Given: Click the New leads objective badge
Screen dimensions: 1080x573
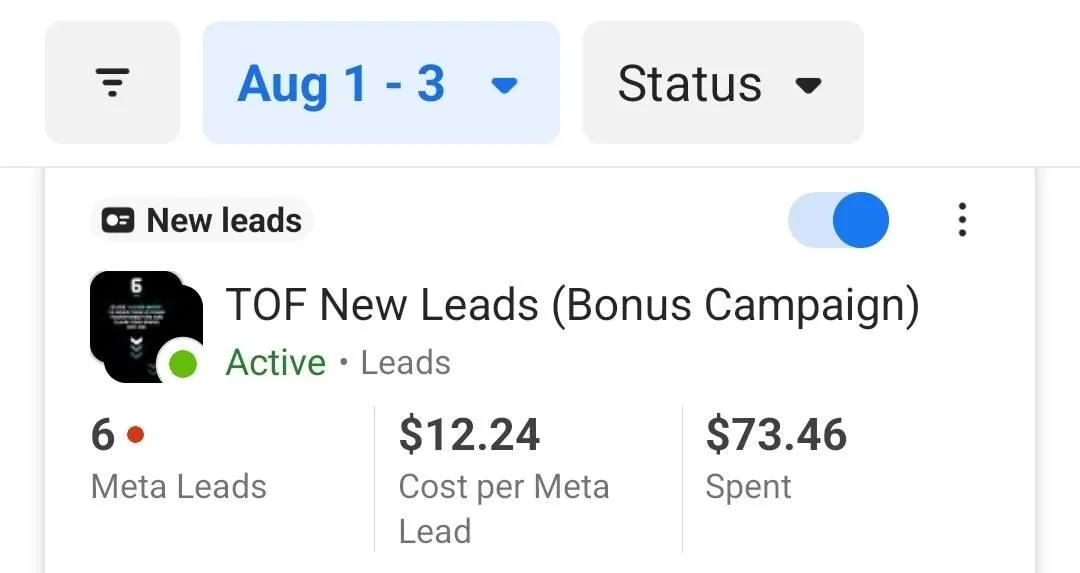Looking at the screenshot, I should tap(202, 220).
